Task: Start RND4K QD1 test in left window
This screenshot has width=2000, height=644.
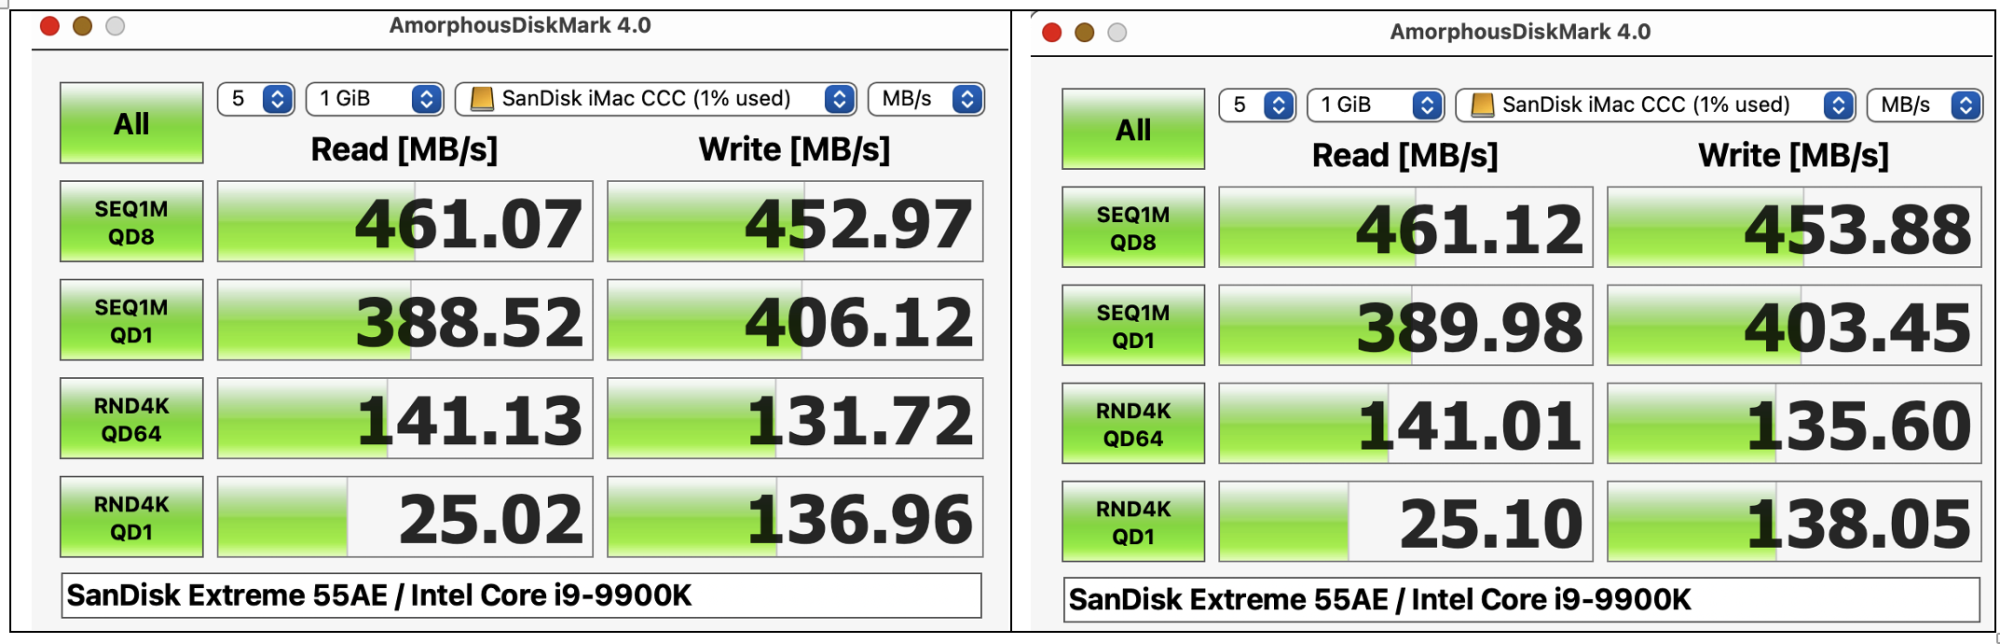Action: point(131,517)
